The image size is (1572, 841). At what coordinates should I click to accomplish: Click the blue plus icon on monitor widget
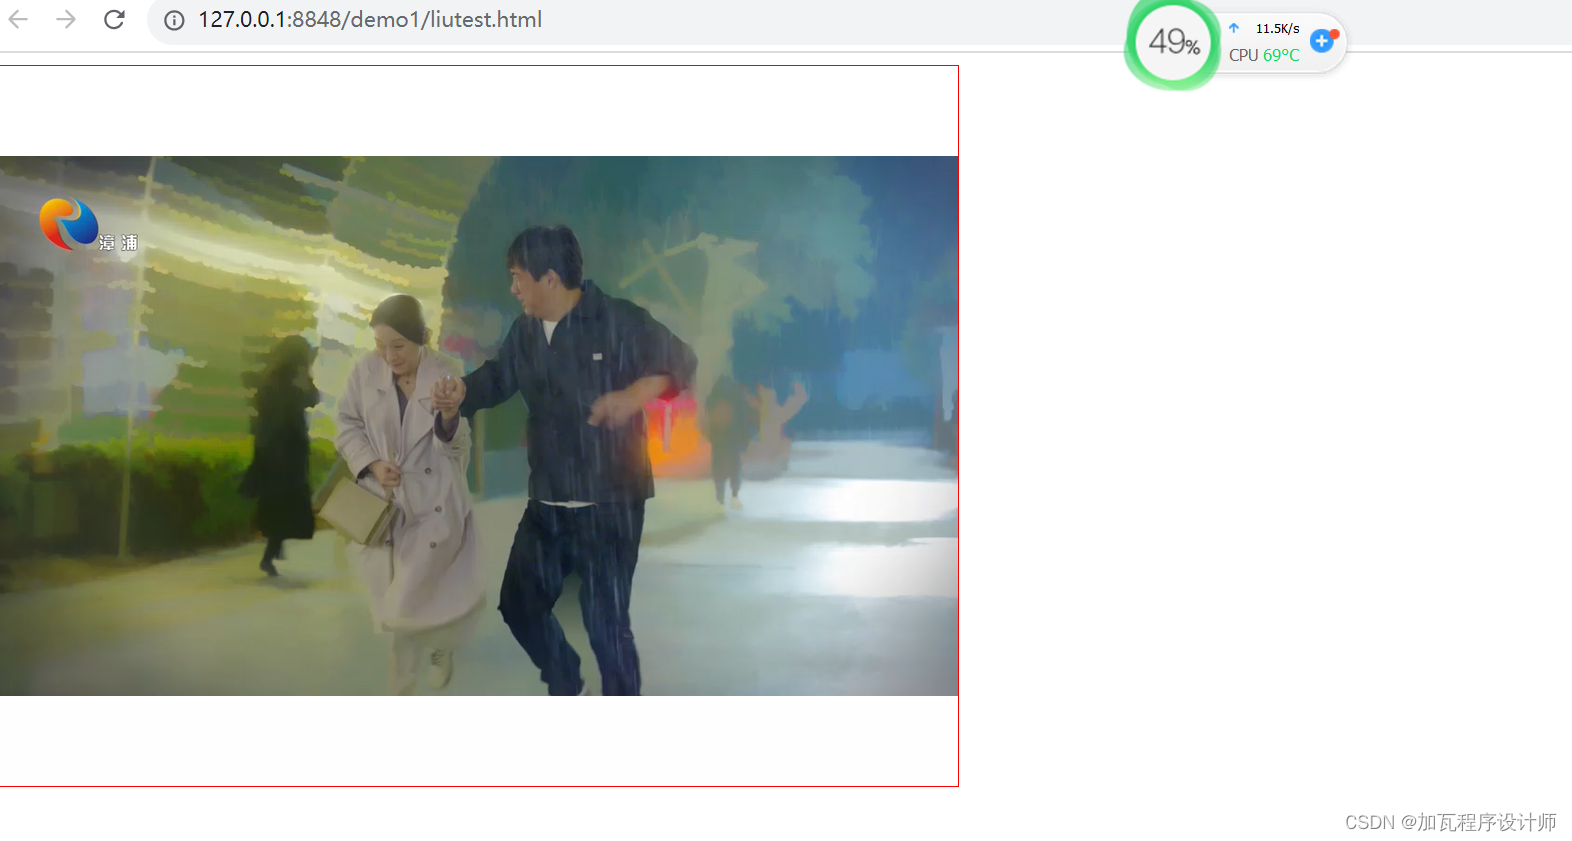1322,41
